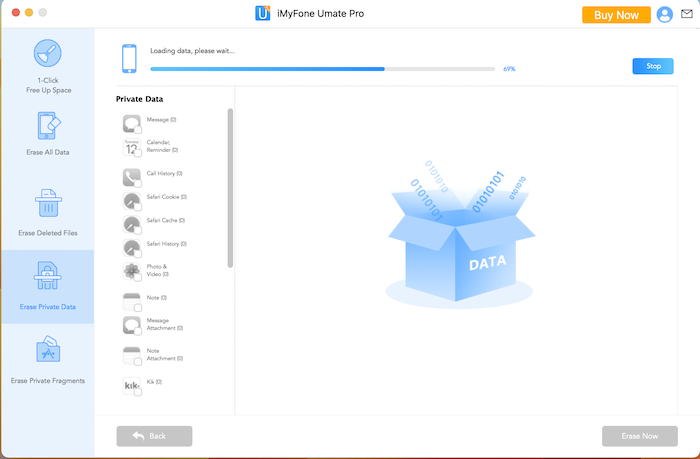Click the Call History (0) label

click(164, 173)
